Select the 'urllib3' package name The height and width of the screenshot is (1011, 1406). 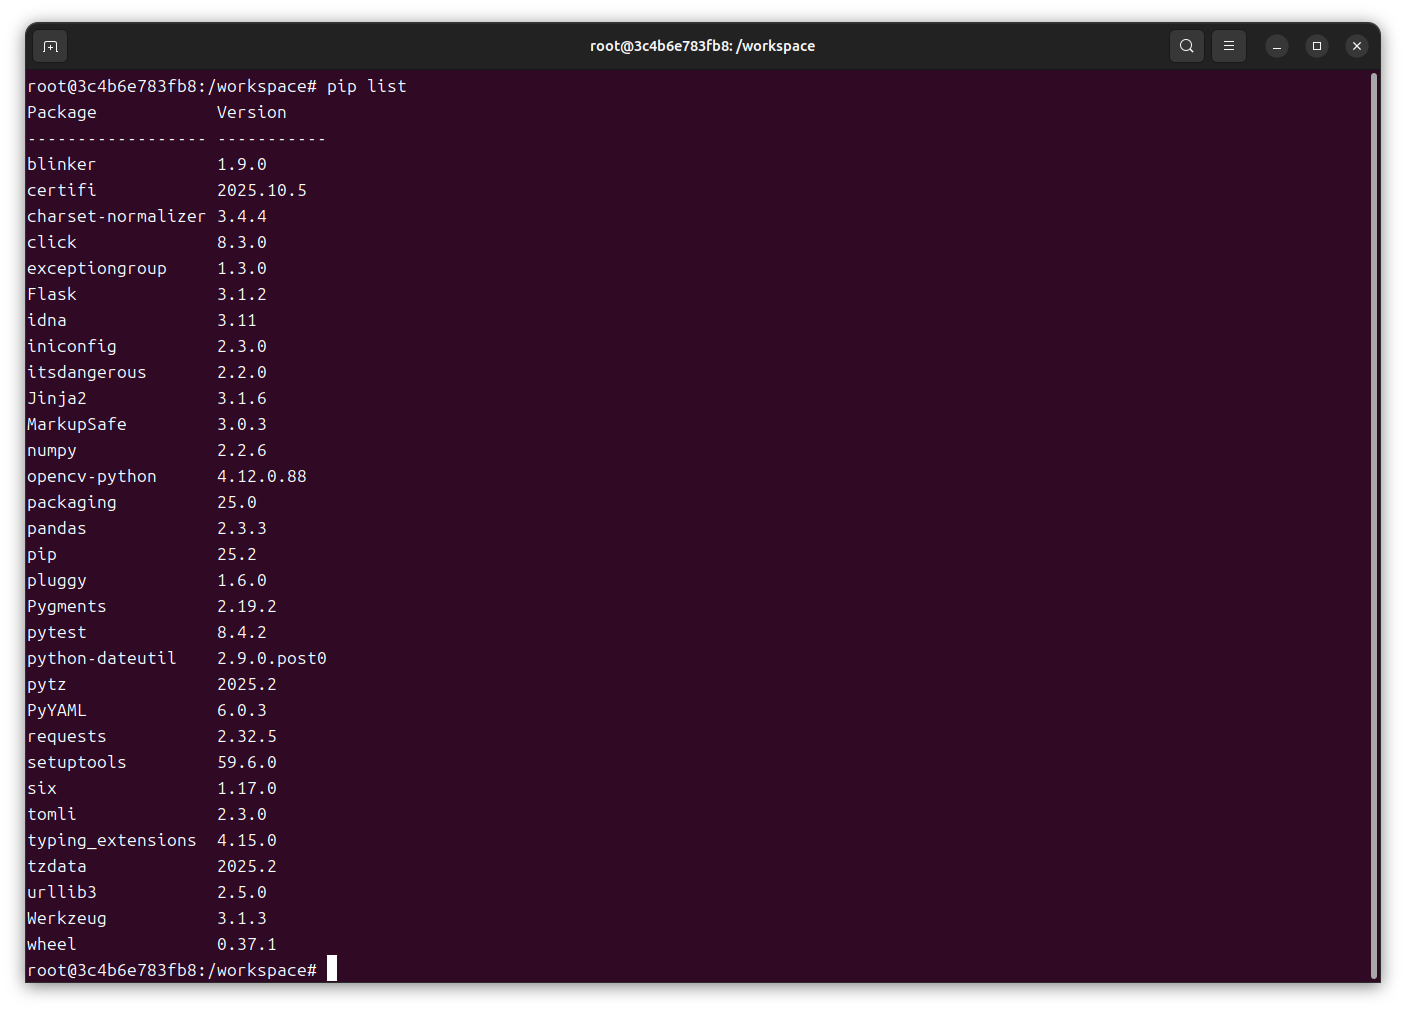tap(62, 893)
